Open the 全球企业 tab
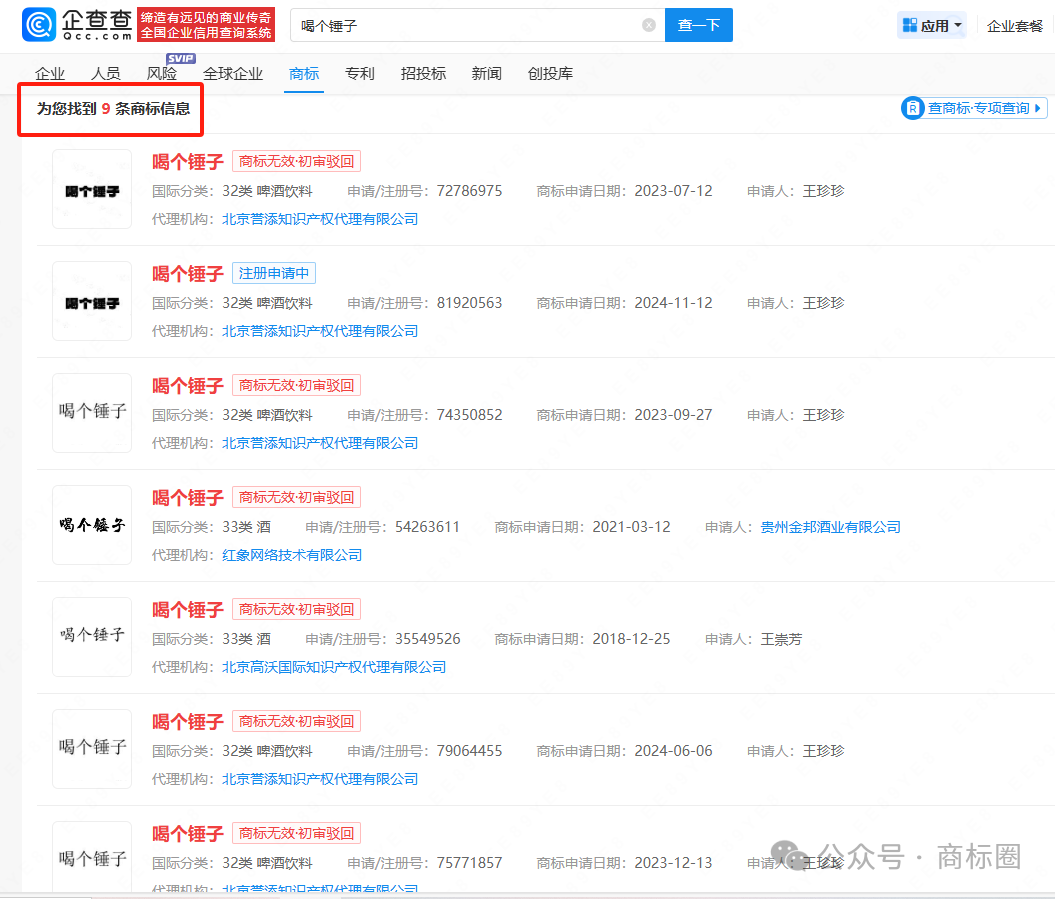Viewport: 1055px width, 899px height. 232,73
